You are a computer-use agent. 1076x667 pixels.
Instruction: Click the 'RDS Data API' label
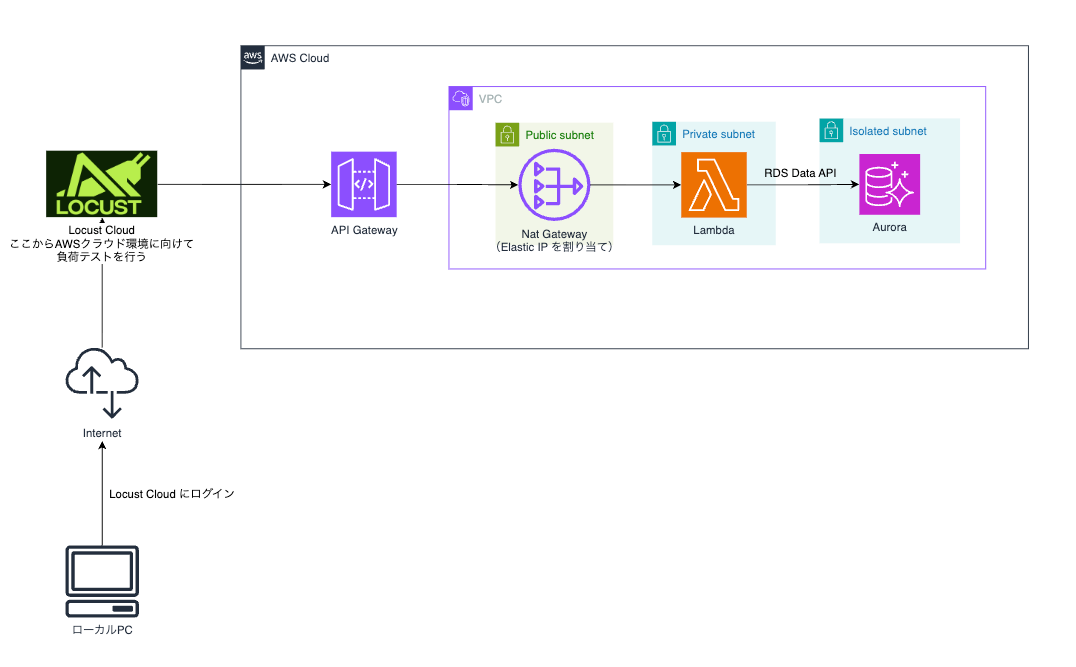tap(800, 173)
